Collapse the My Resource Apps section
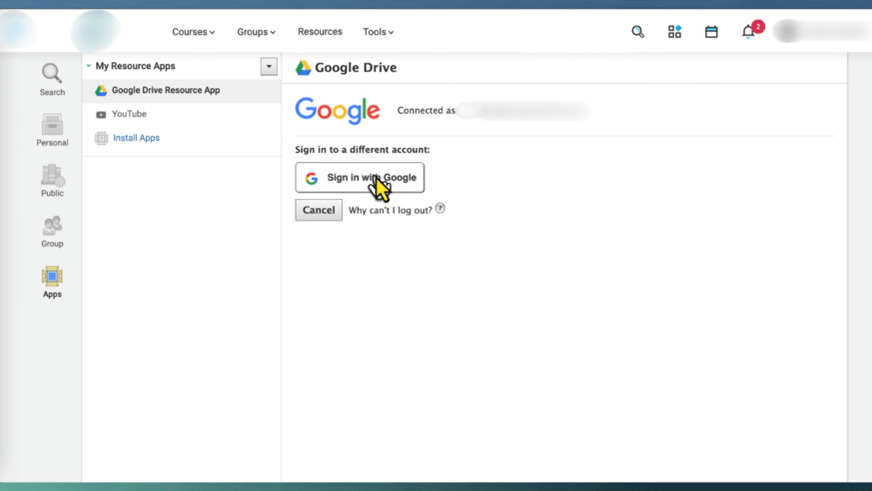 (88, 66)
